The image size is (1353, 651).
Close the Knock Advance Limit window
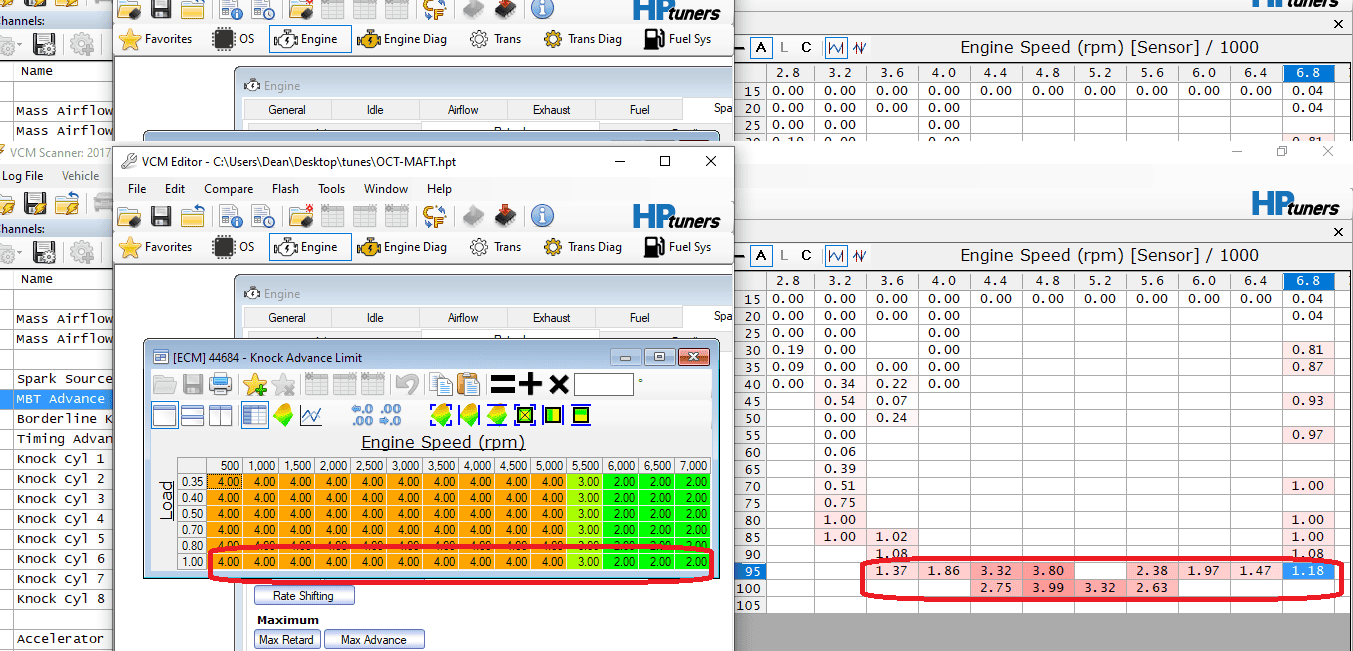point(692,357)
